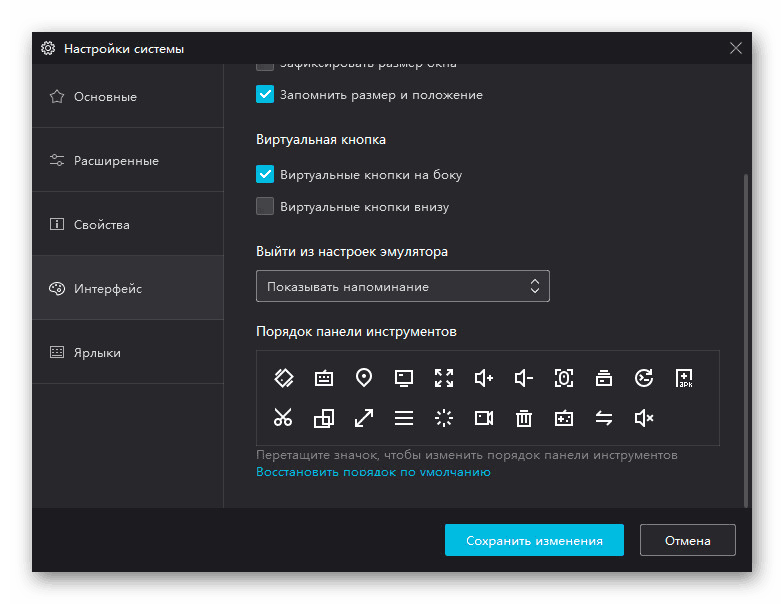Select the video record camera icon

(x=484, y=418)
